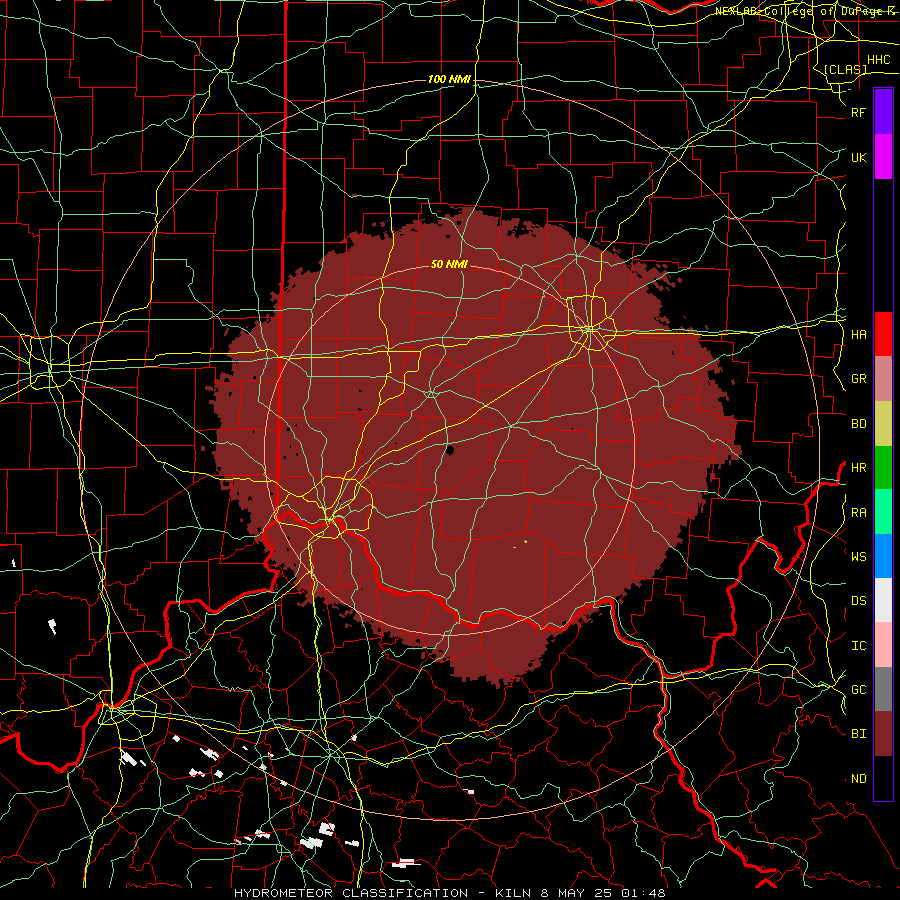Select the GR pink legend swatch

883,379
